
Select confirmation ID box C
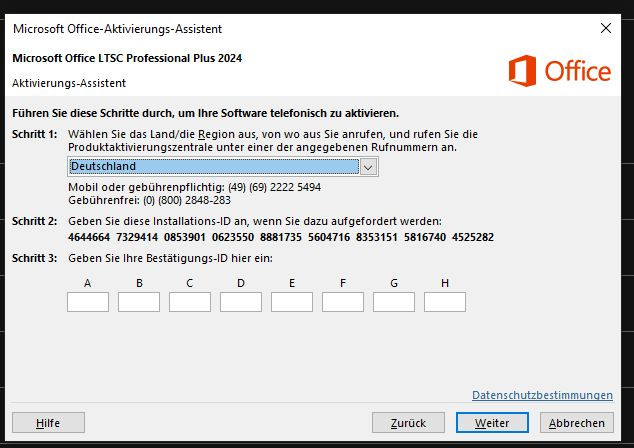click(190, 302)
